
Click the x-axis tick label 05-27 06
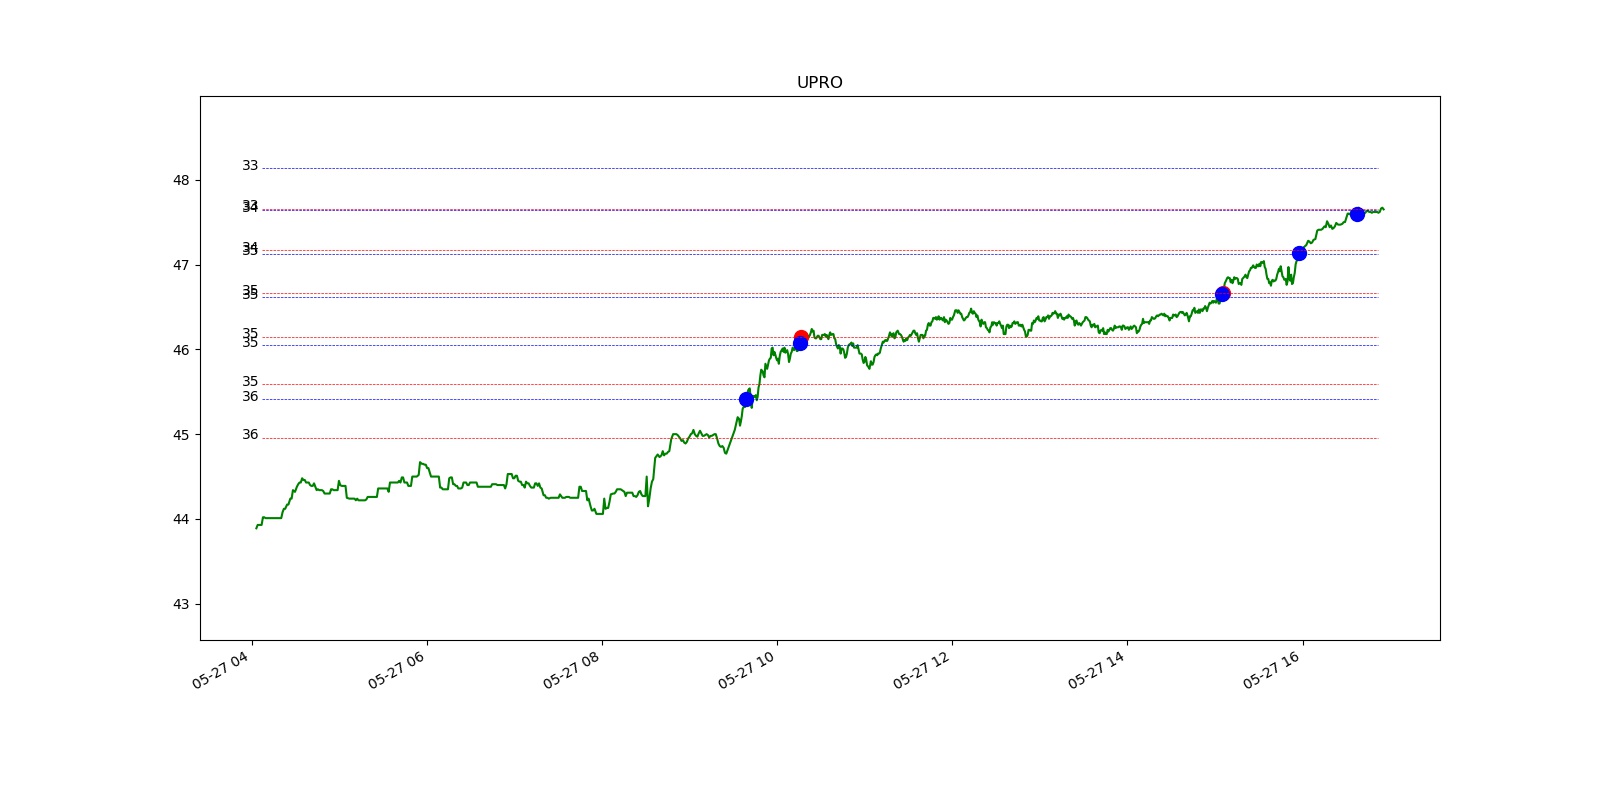click(x=395, y=669)
